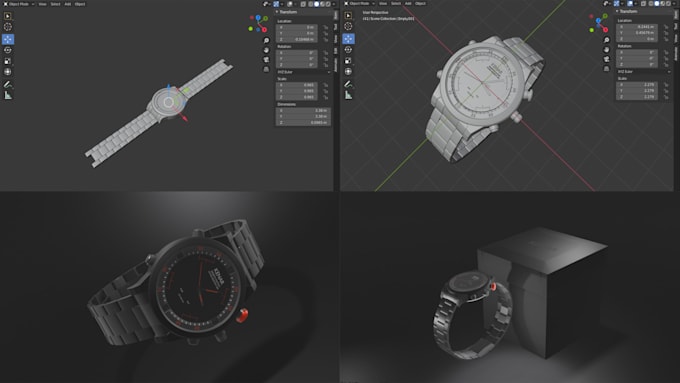Click the pan hand icon in left viewport

[266, 50]
